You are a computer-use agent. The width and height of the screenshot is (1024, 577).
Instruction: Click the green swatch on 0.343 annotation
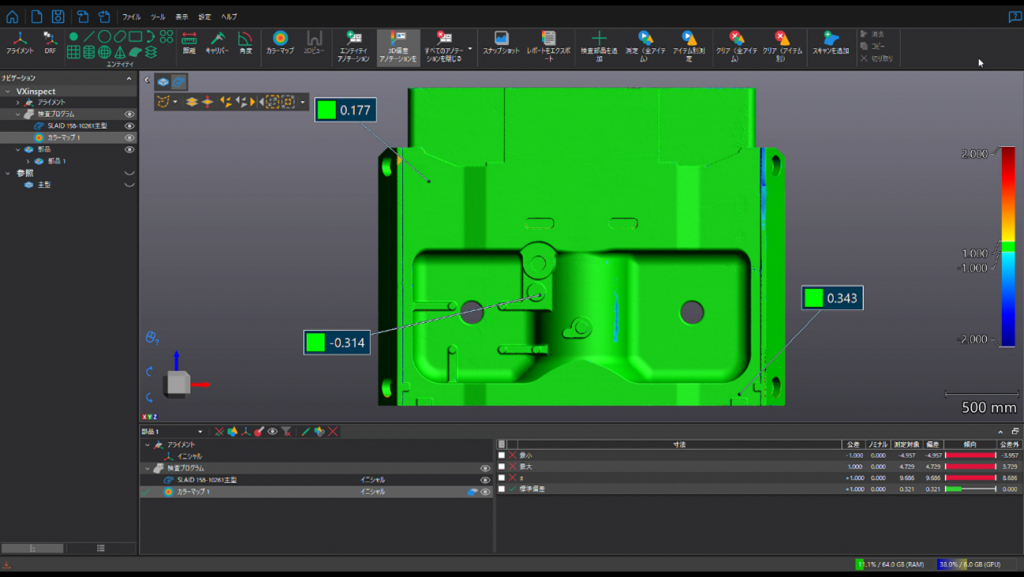[x=814, y=298]
